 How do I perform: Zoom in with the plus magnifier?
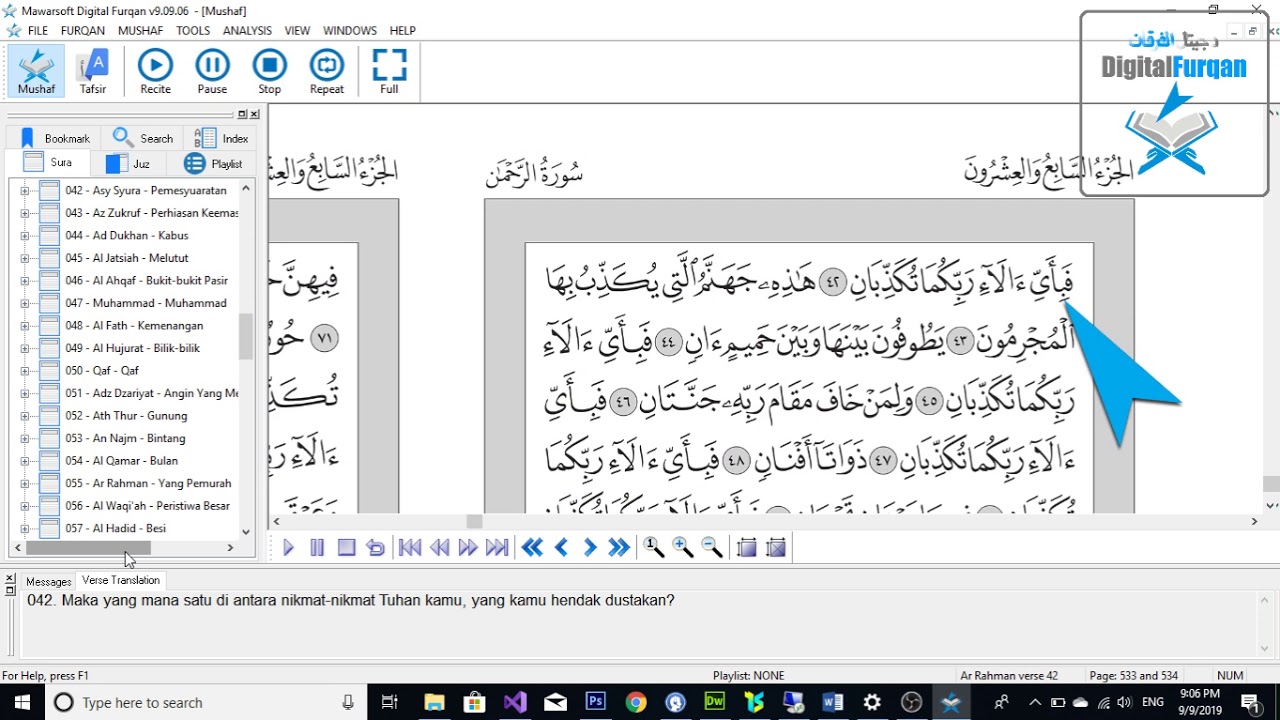(x=683, y=547)
